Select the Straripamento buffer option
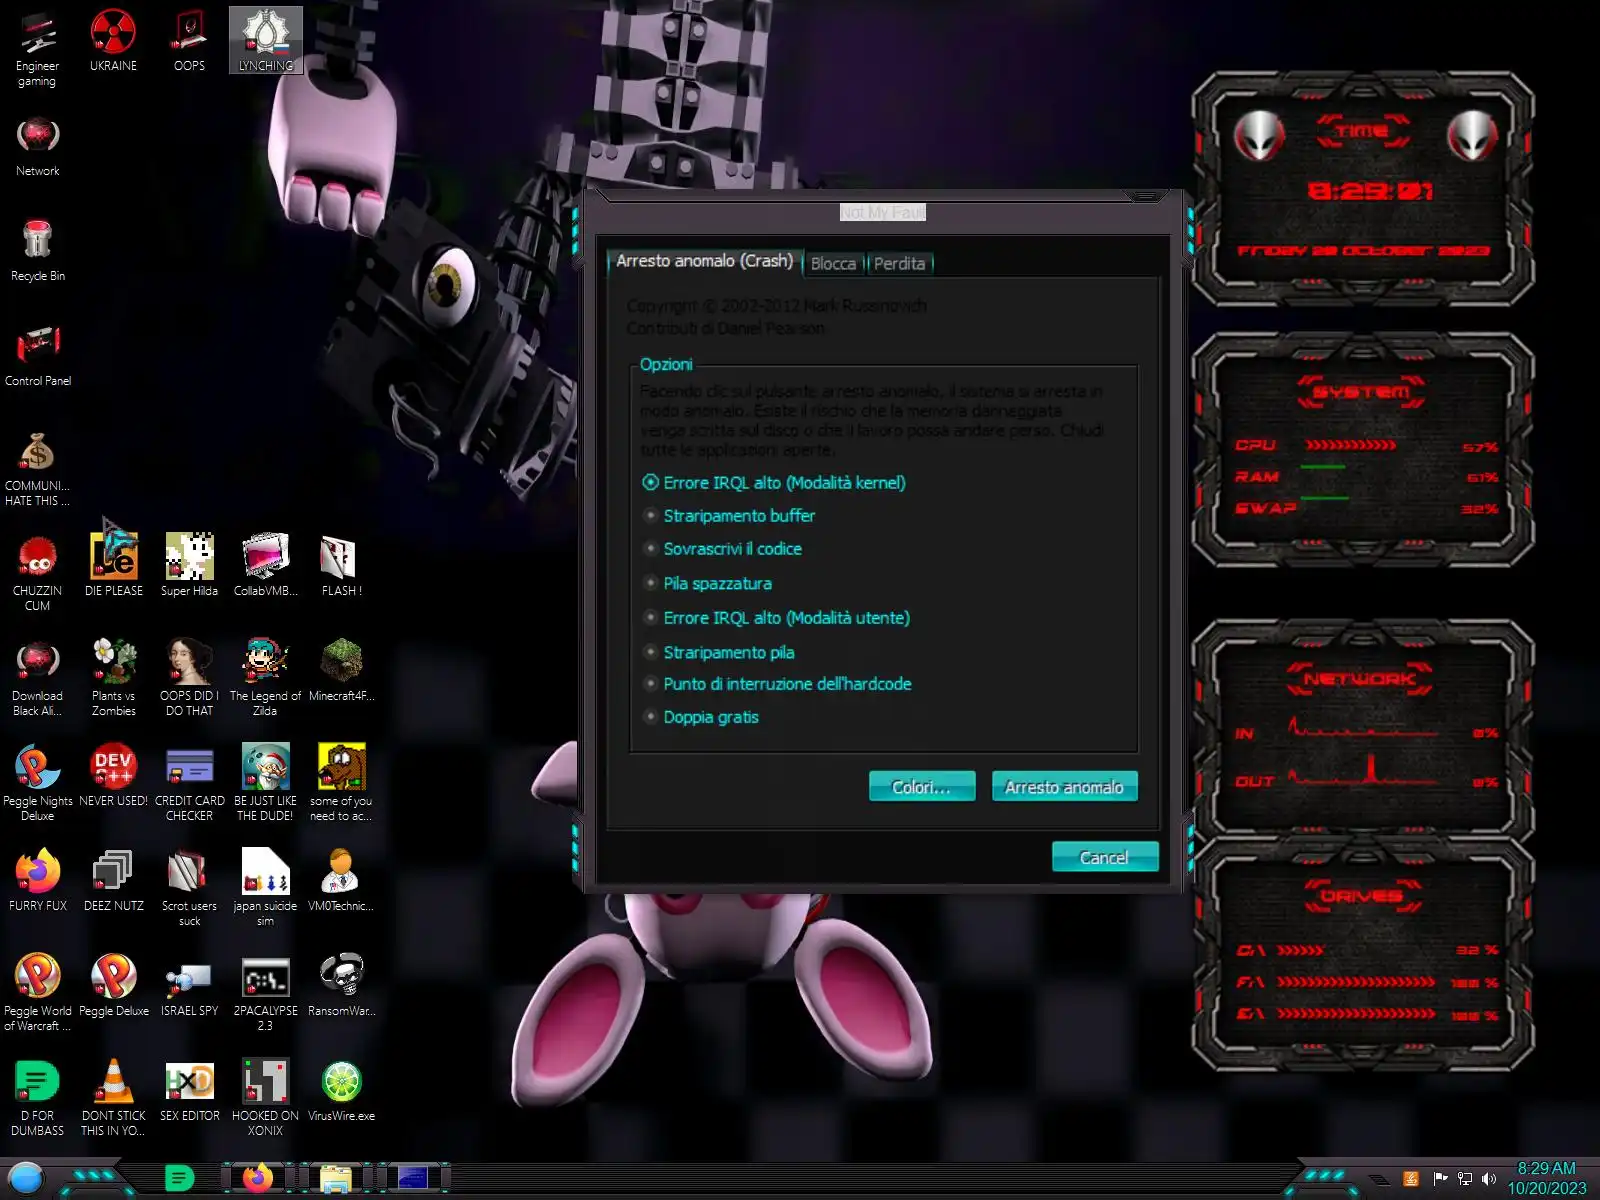This screenshot has width=1600, height=1200. [729, 516]
